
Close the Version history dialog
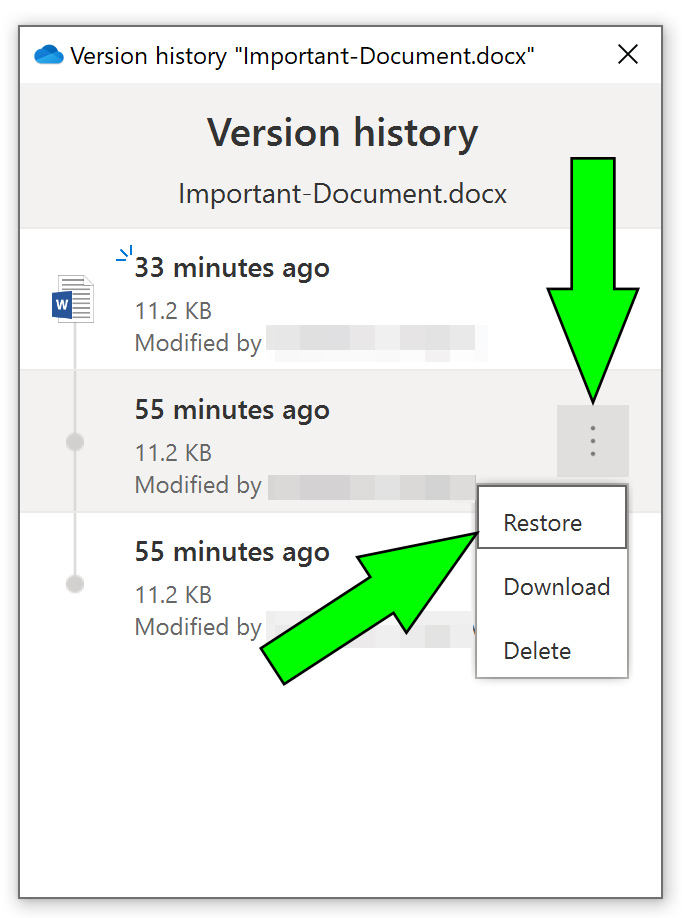tap(628, 54)
